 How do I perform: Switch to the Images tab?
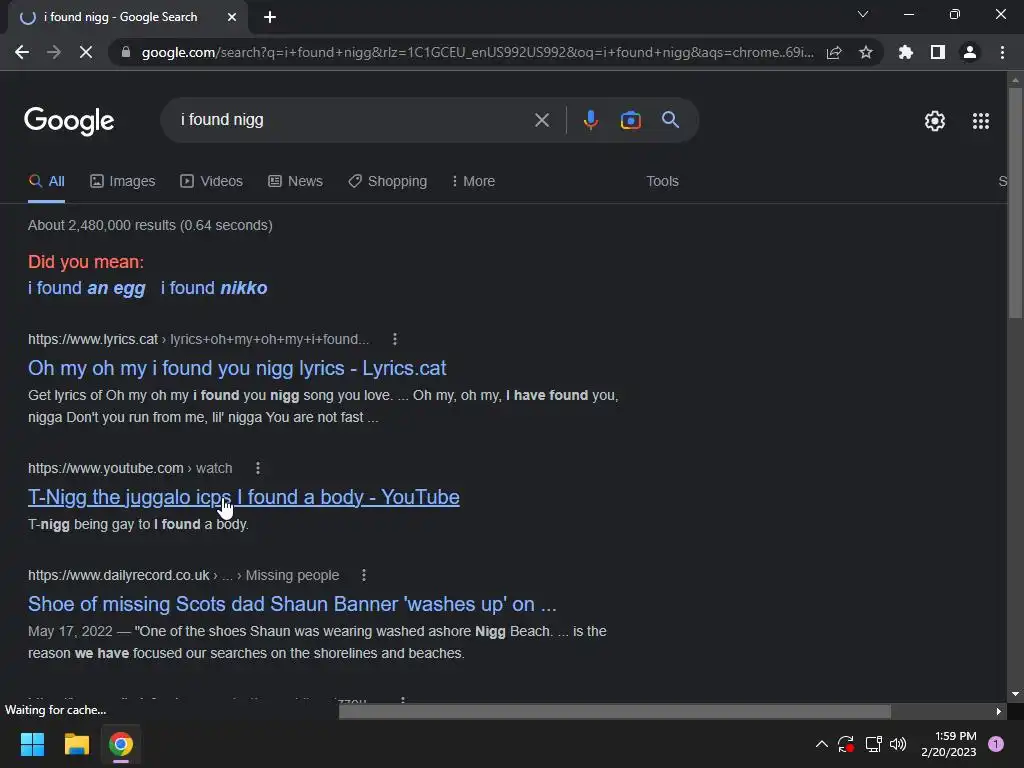tap(123, 182)
